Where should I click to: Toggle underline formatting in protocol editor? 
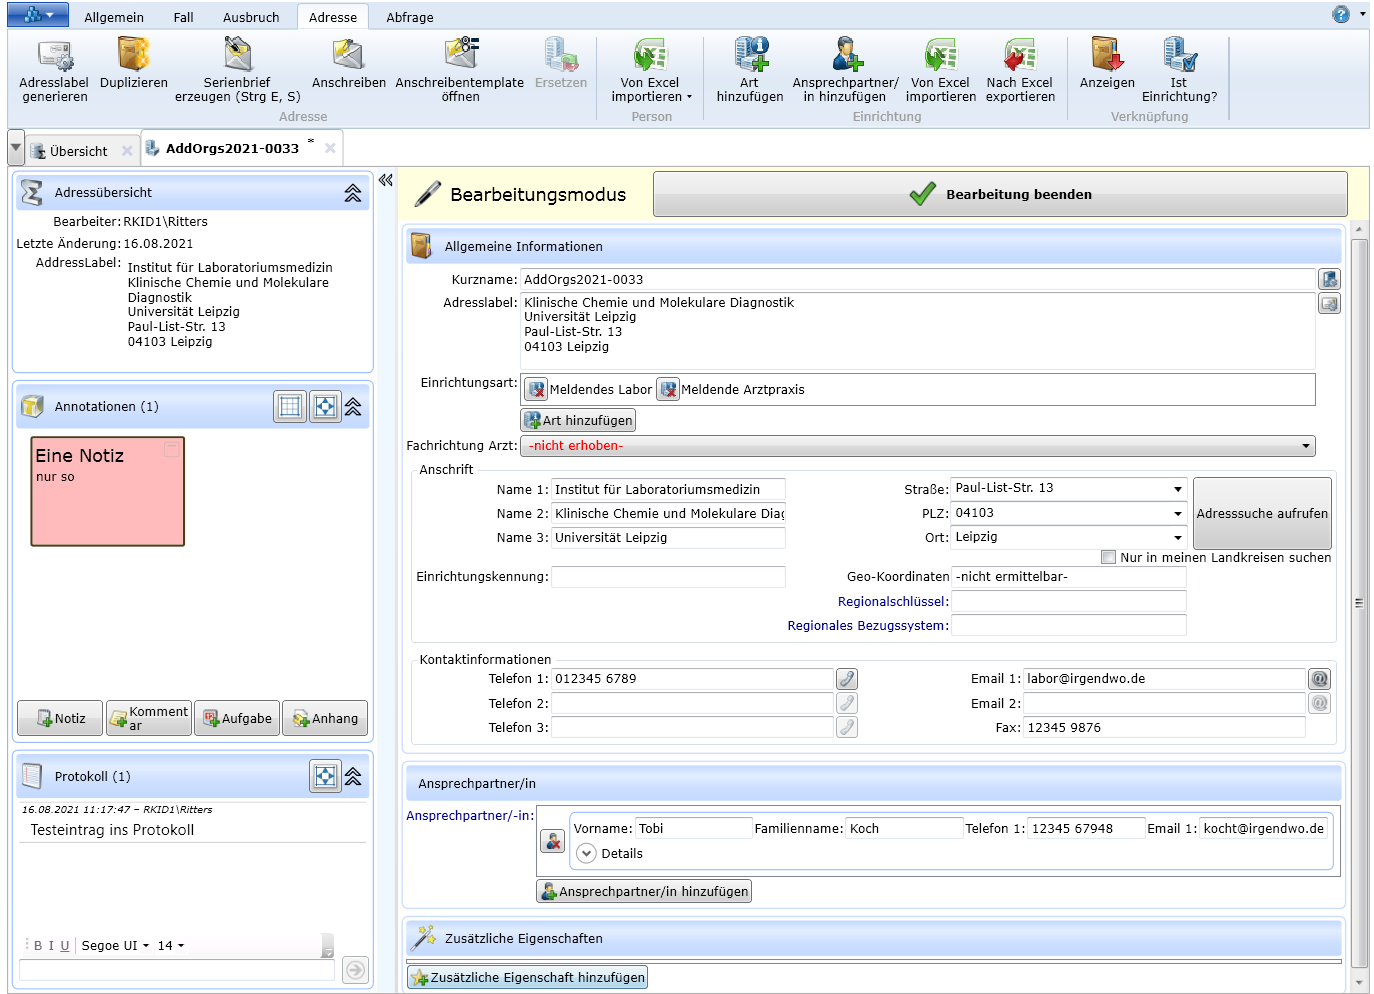click(x=65, y=946)
